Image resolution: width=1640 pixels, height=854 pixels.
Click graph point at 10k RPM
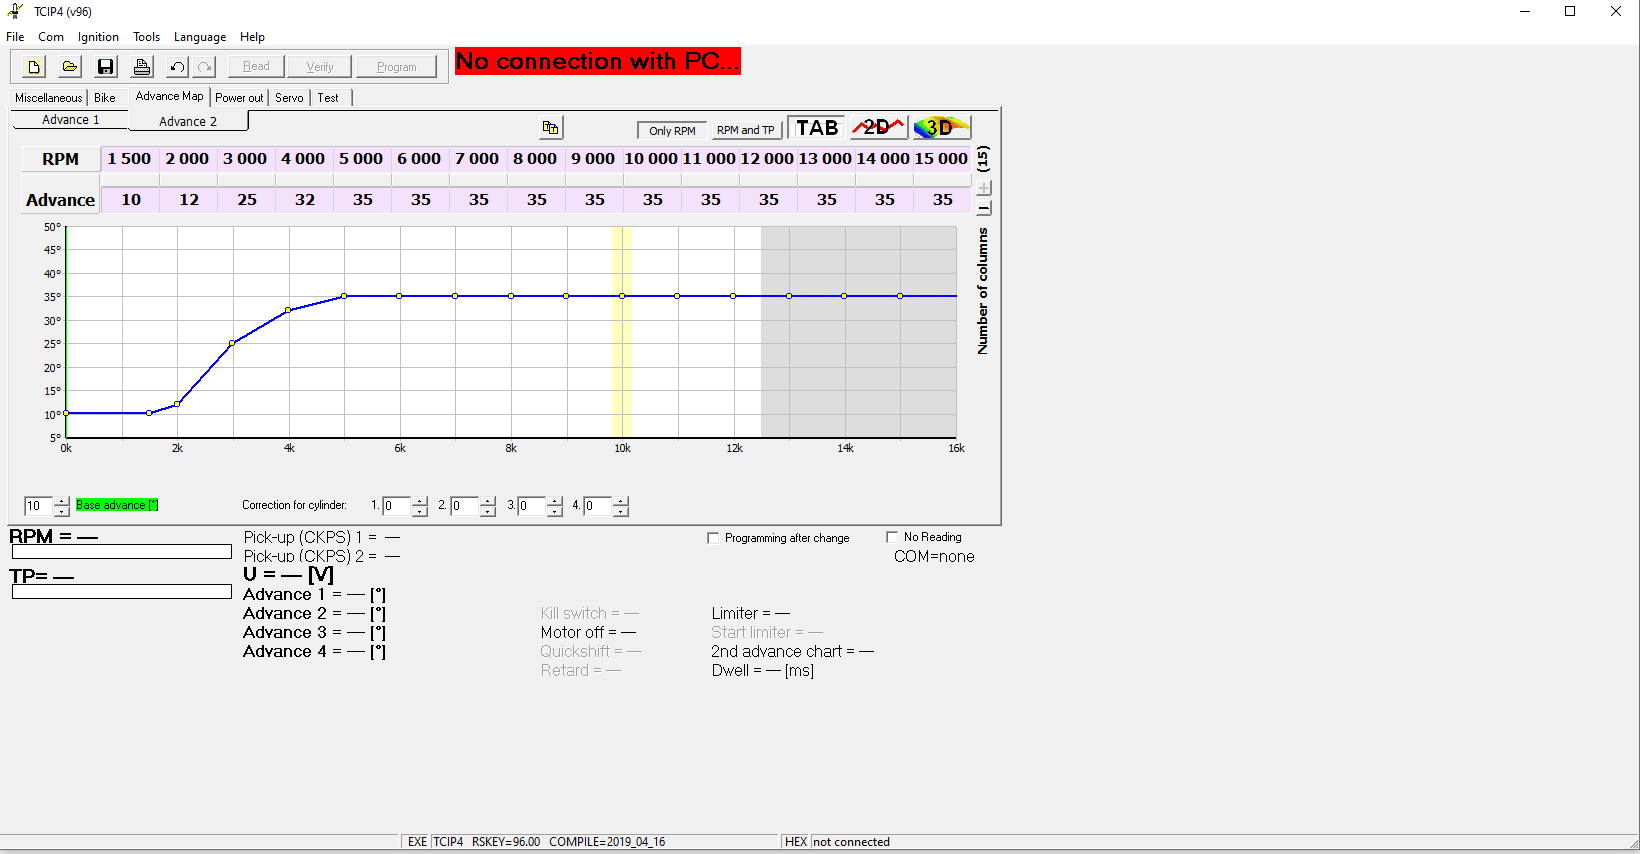pos(622,296)
